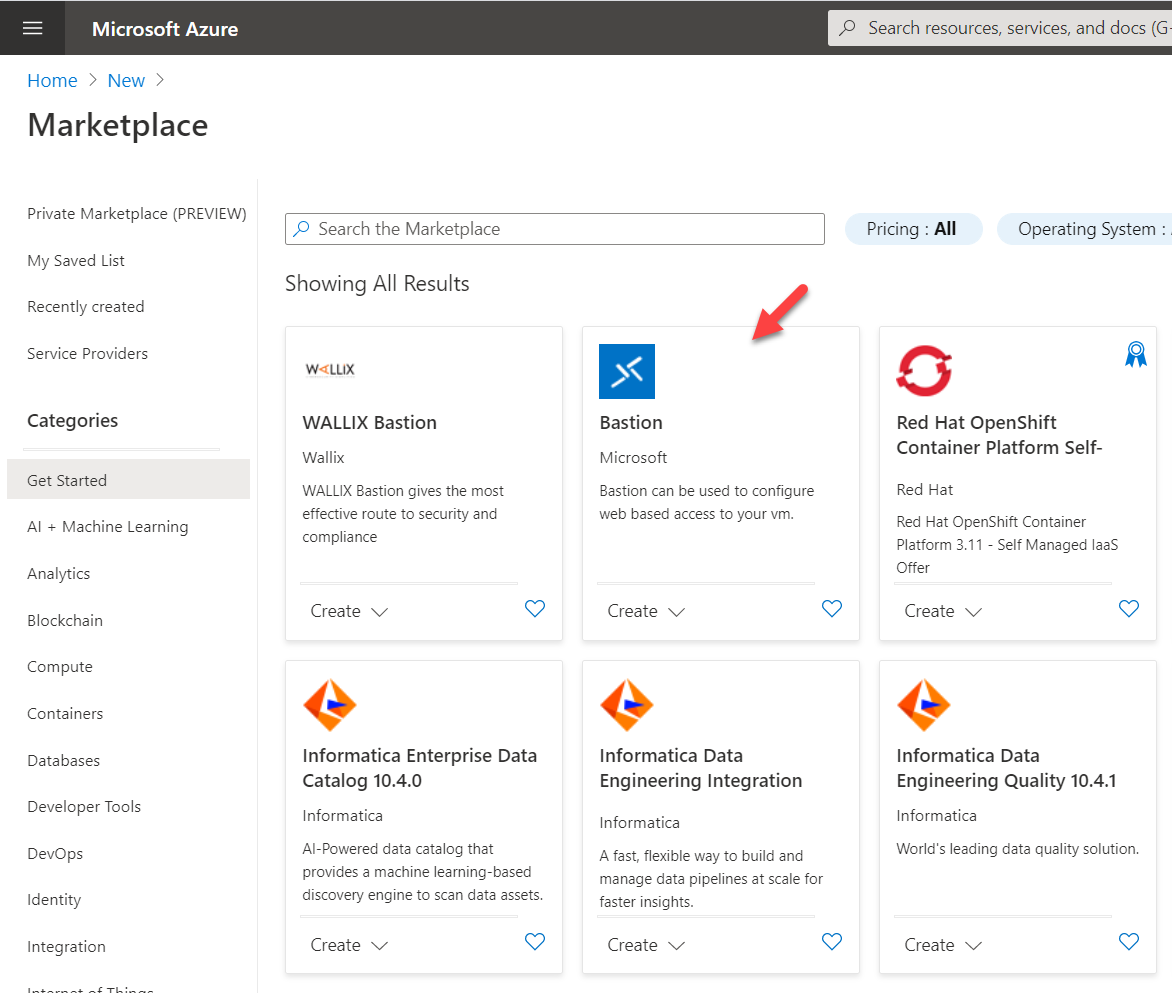
Task: Select the DevOps category
Action: click(55, 853)
